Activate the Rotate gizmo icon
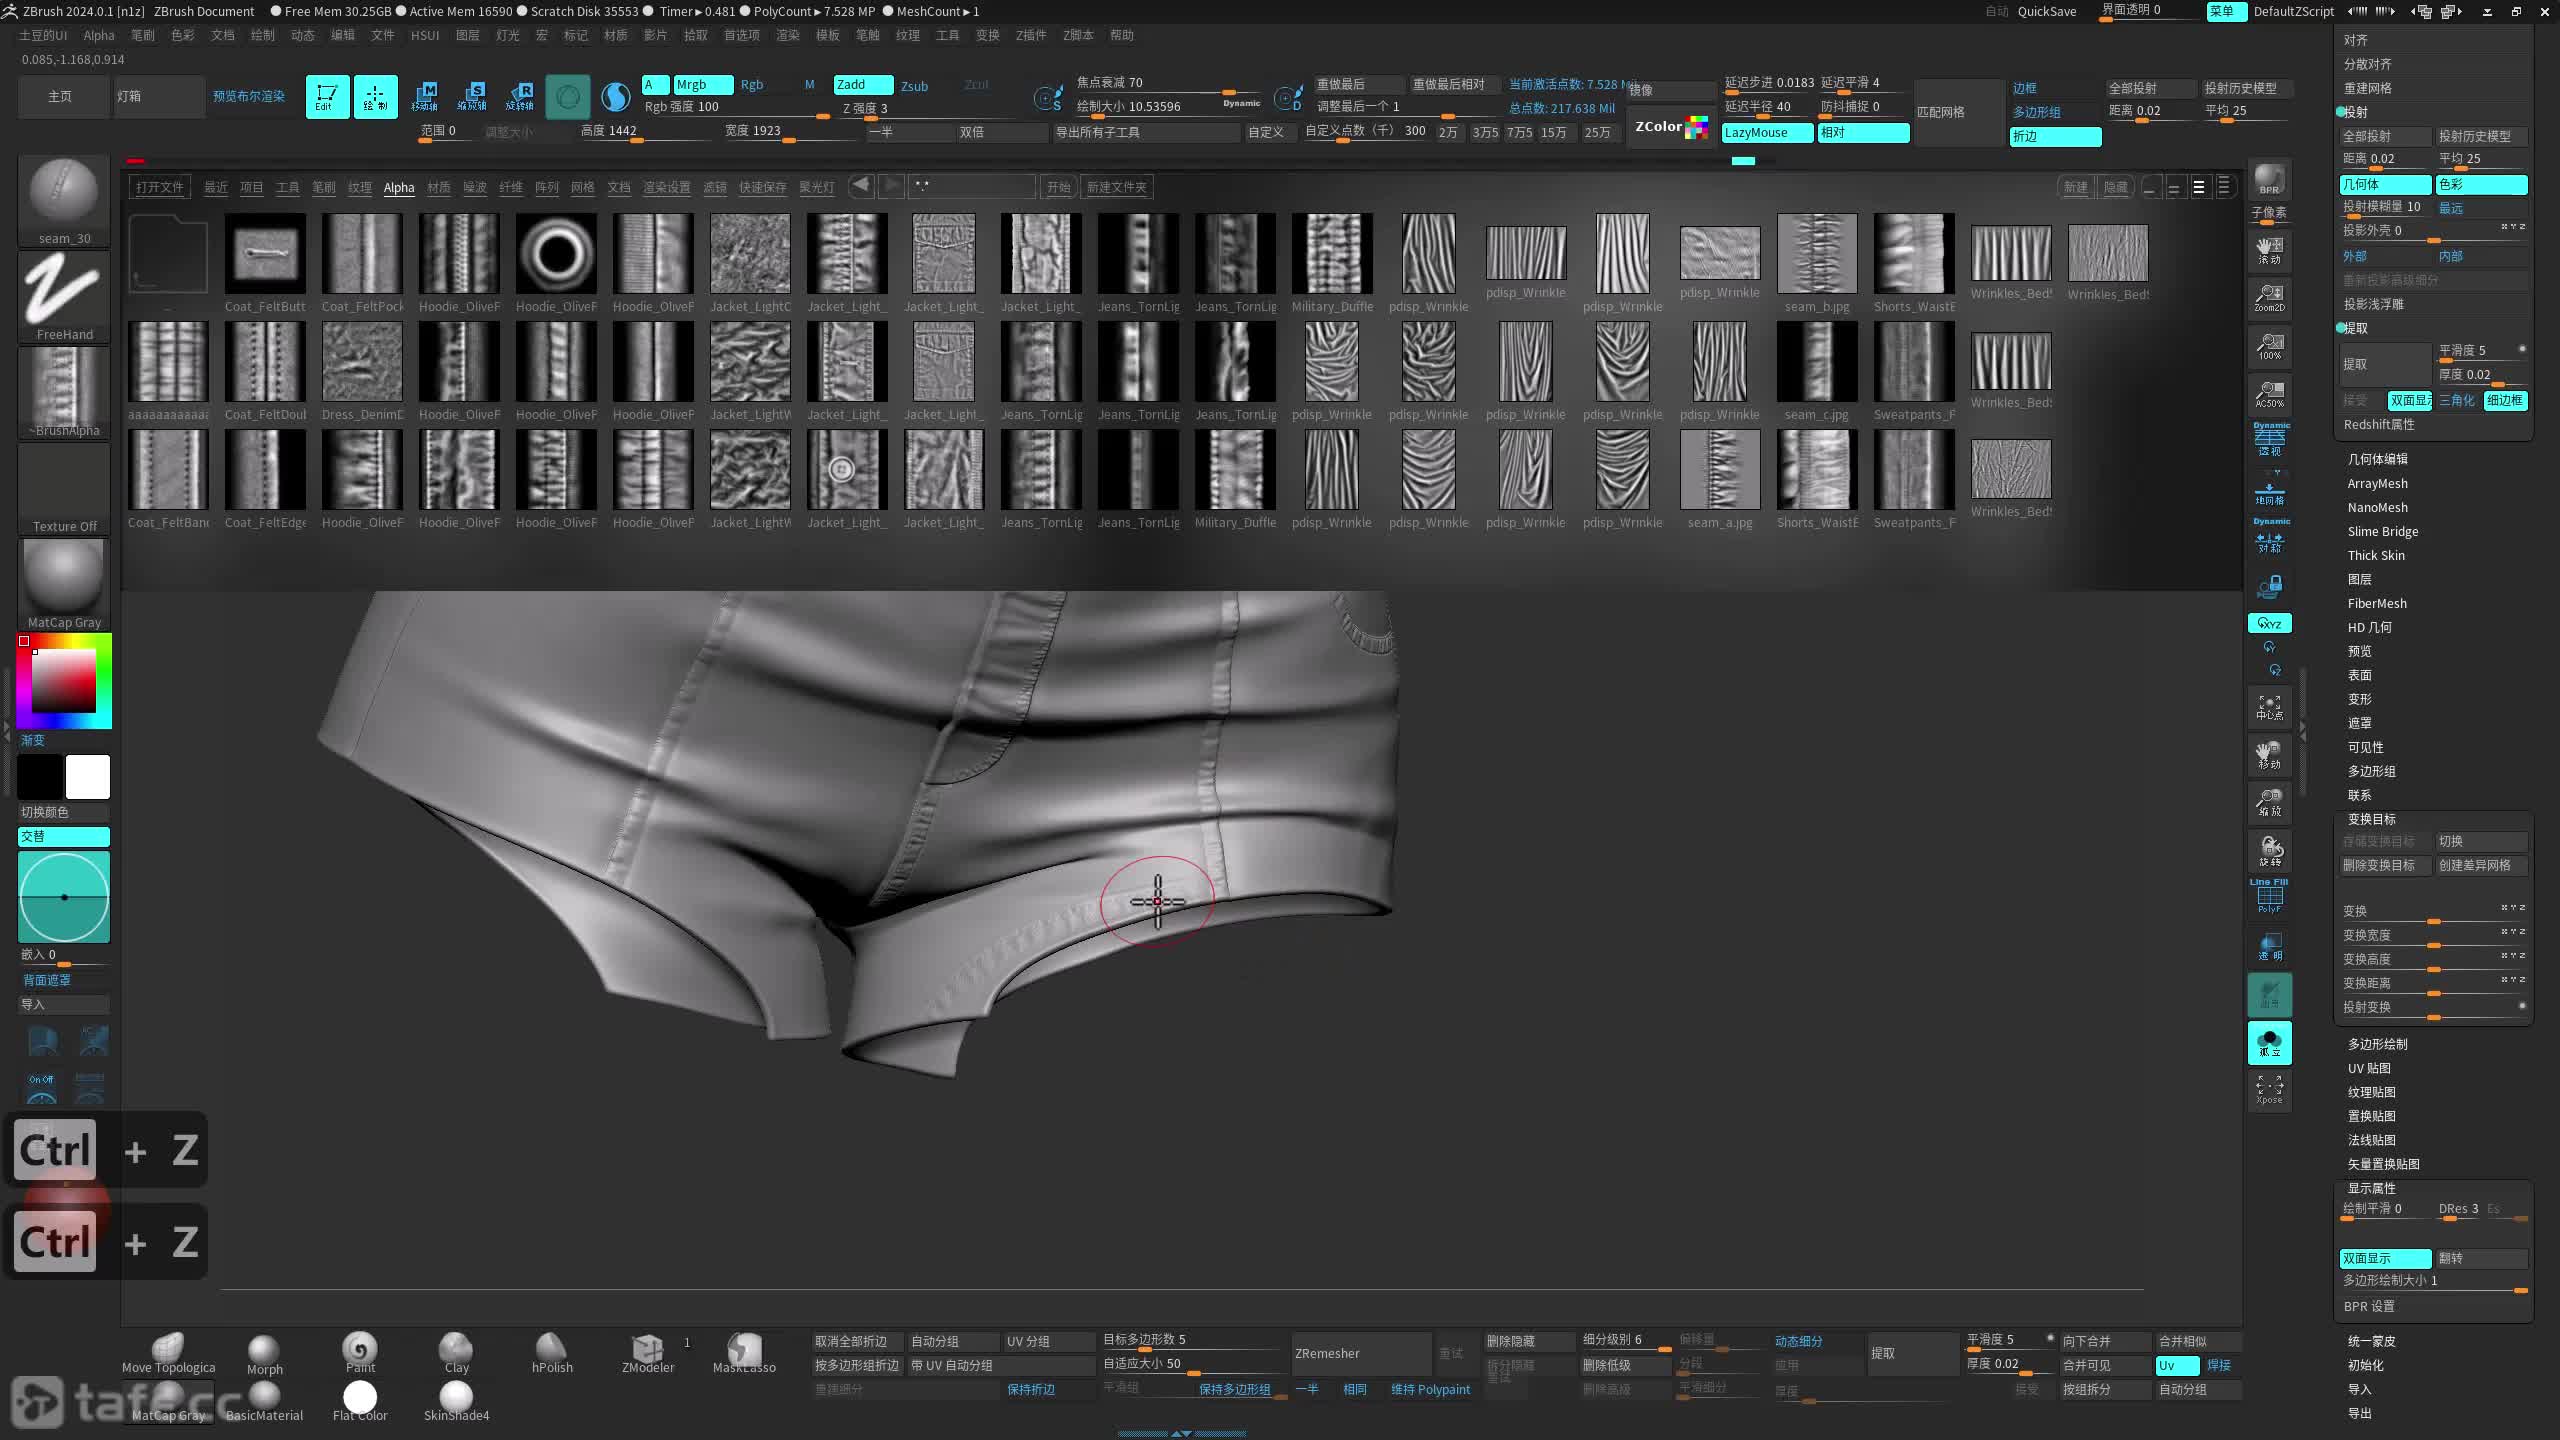2560x1440 pixels. coord(520,97)
